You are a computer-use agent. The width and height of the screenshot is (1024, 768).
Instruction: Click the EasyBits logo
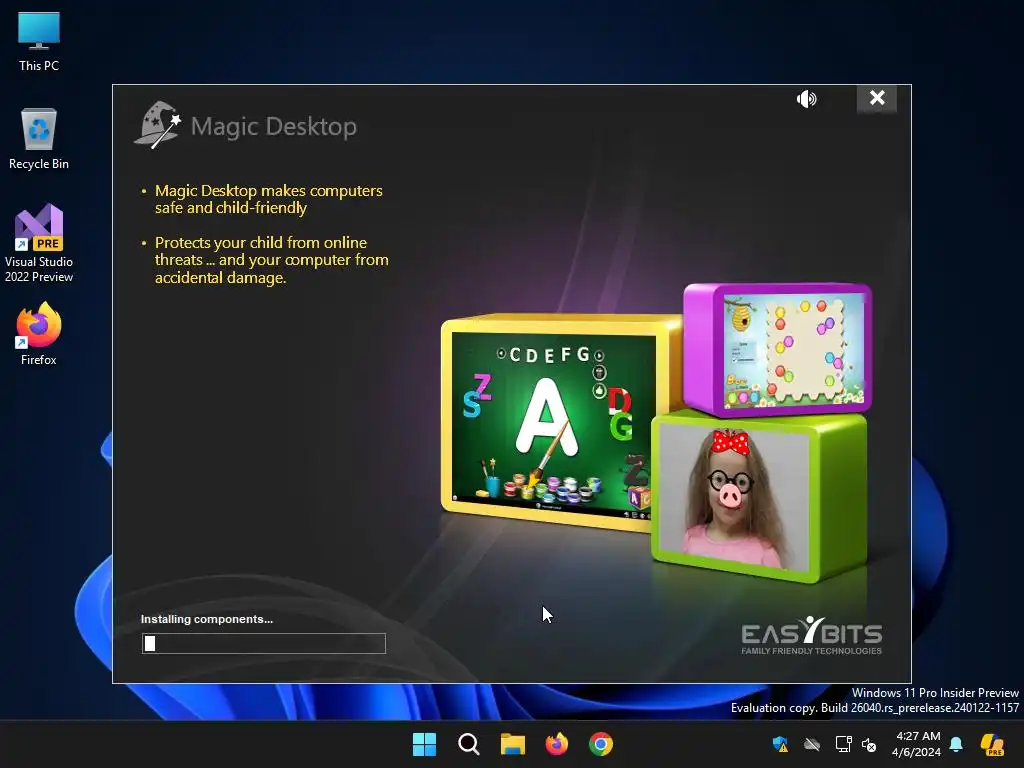point(812,635)
